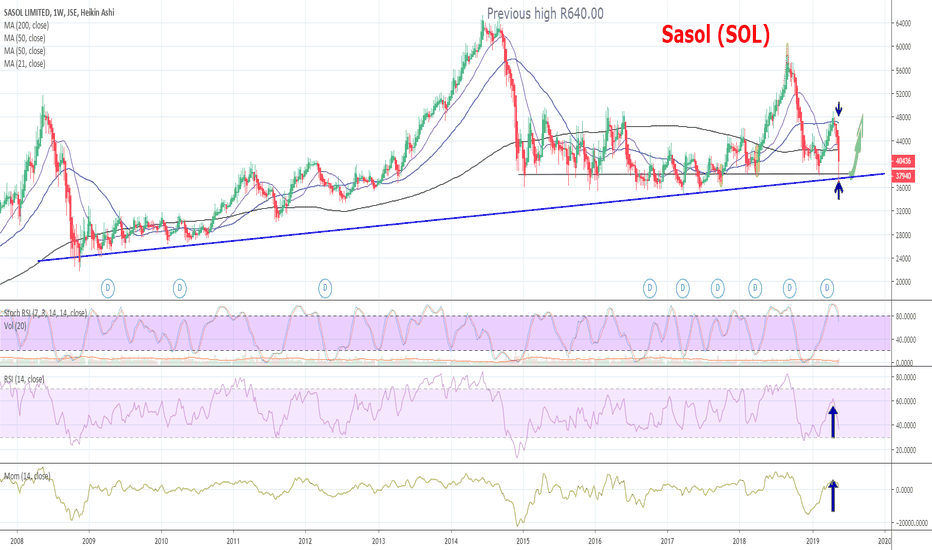
Task: Click the 2013 label on time axis
Action: pyautogui.click(x=378, y=541)
